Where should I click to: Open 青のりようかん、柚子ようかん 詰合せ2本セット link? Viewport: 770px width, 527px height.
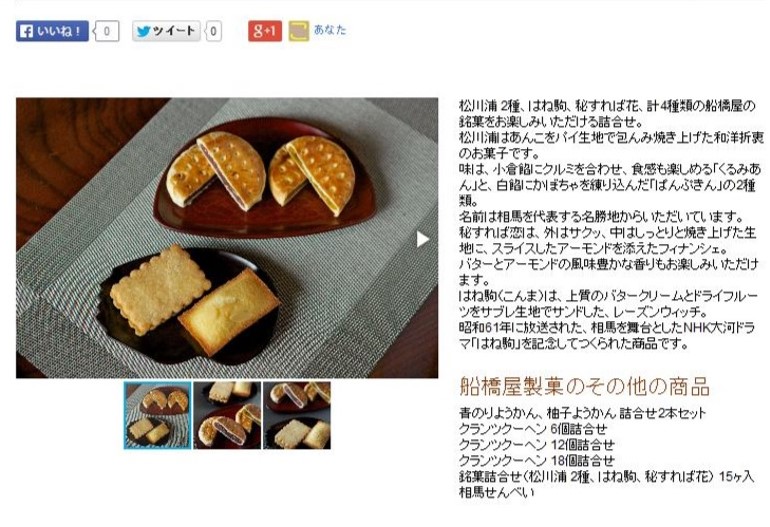[582, 413]
